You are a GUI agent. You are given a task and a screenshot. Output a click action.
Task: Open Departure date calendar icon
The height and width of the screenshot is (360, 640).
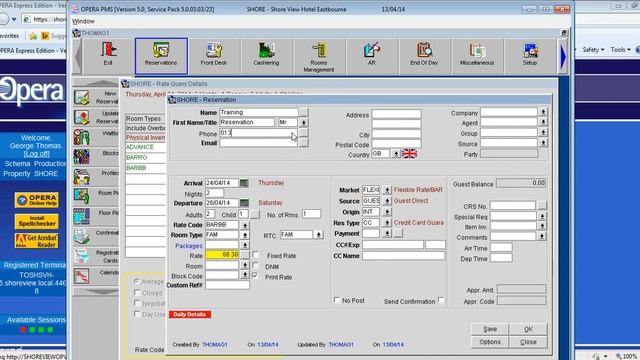click(244, 202)
